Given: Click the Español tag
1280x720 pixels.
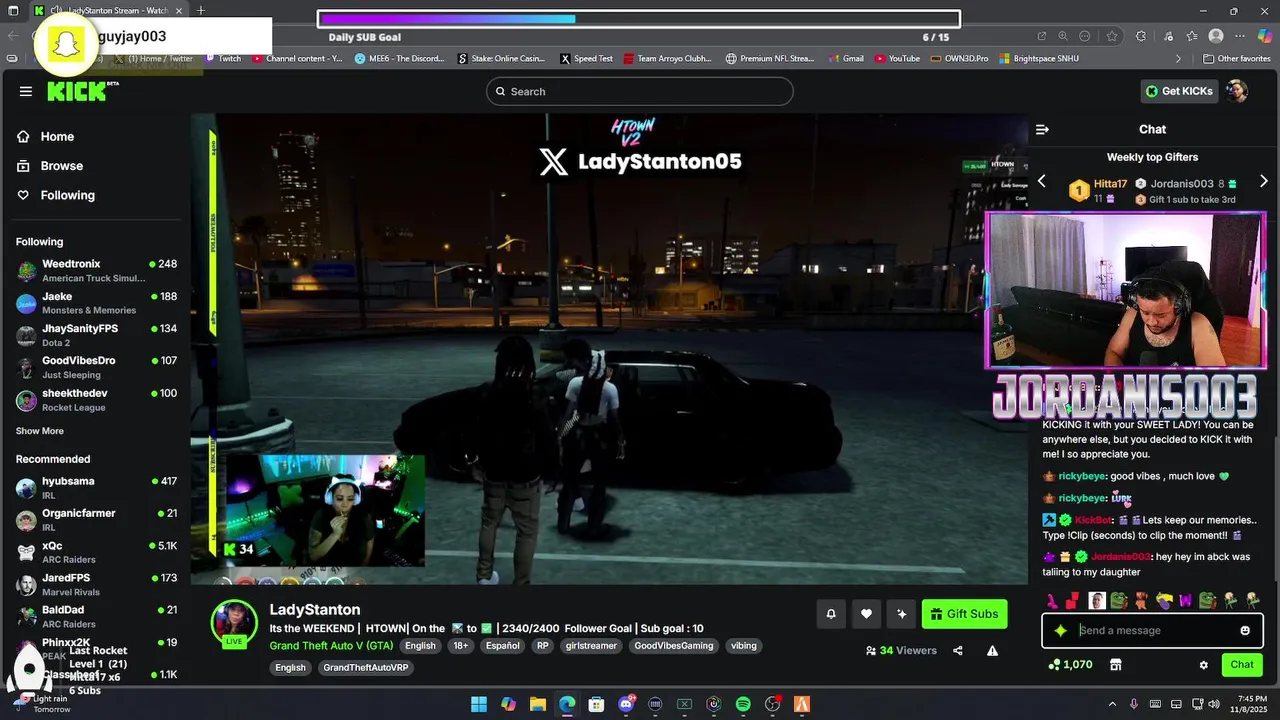Looking at the screenshot, I should point(502,646).
